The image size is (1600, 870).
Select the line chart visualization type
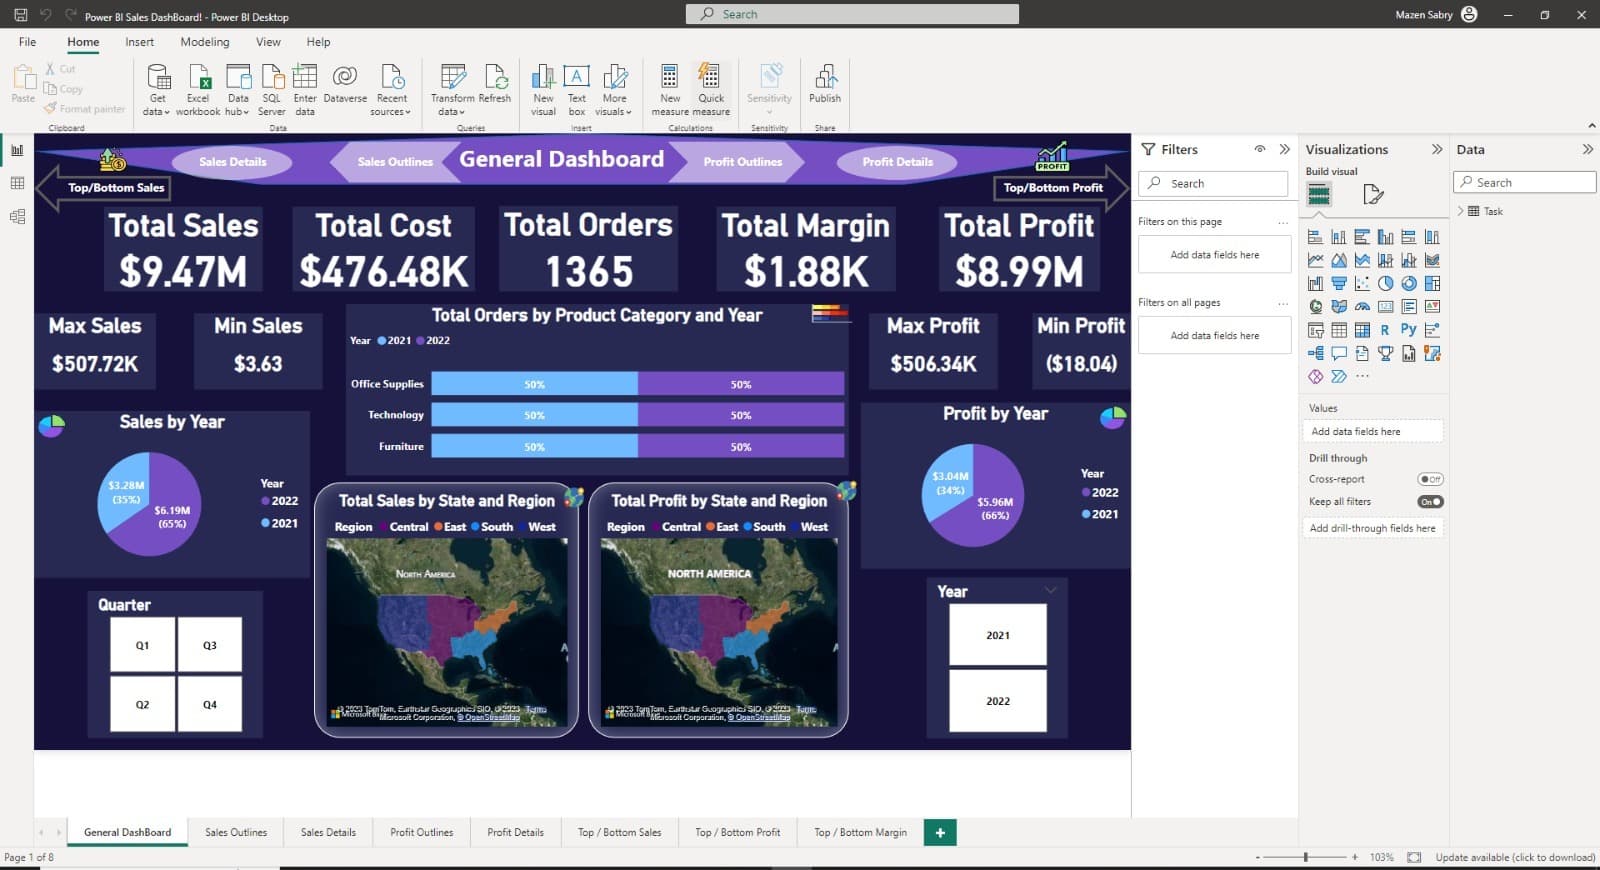click(x=1316, y=260)
